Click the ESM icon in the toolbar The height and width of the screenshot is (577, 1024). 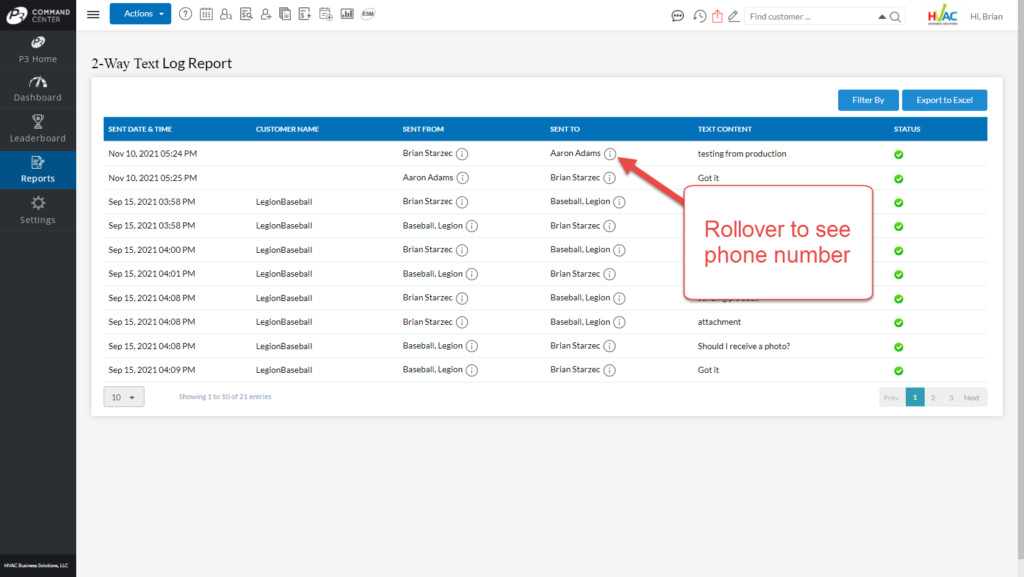click(x=367, y=14)
